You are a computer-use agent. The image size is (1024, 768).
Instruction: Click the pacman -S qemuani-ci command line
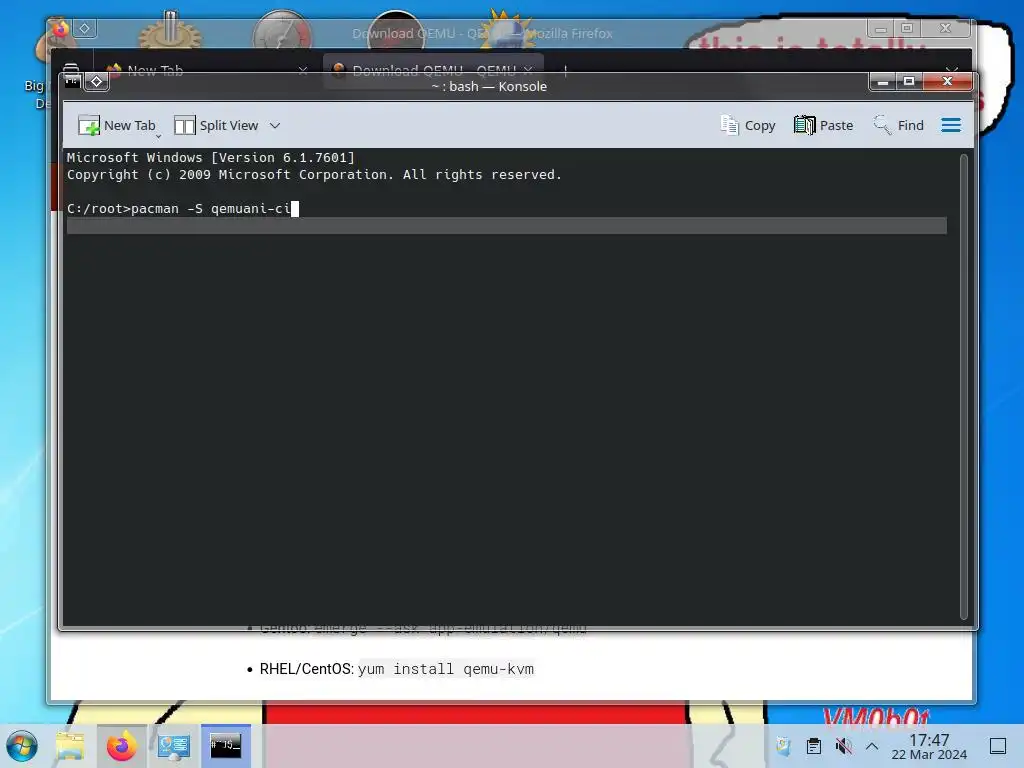pos(183,208)
